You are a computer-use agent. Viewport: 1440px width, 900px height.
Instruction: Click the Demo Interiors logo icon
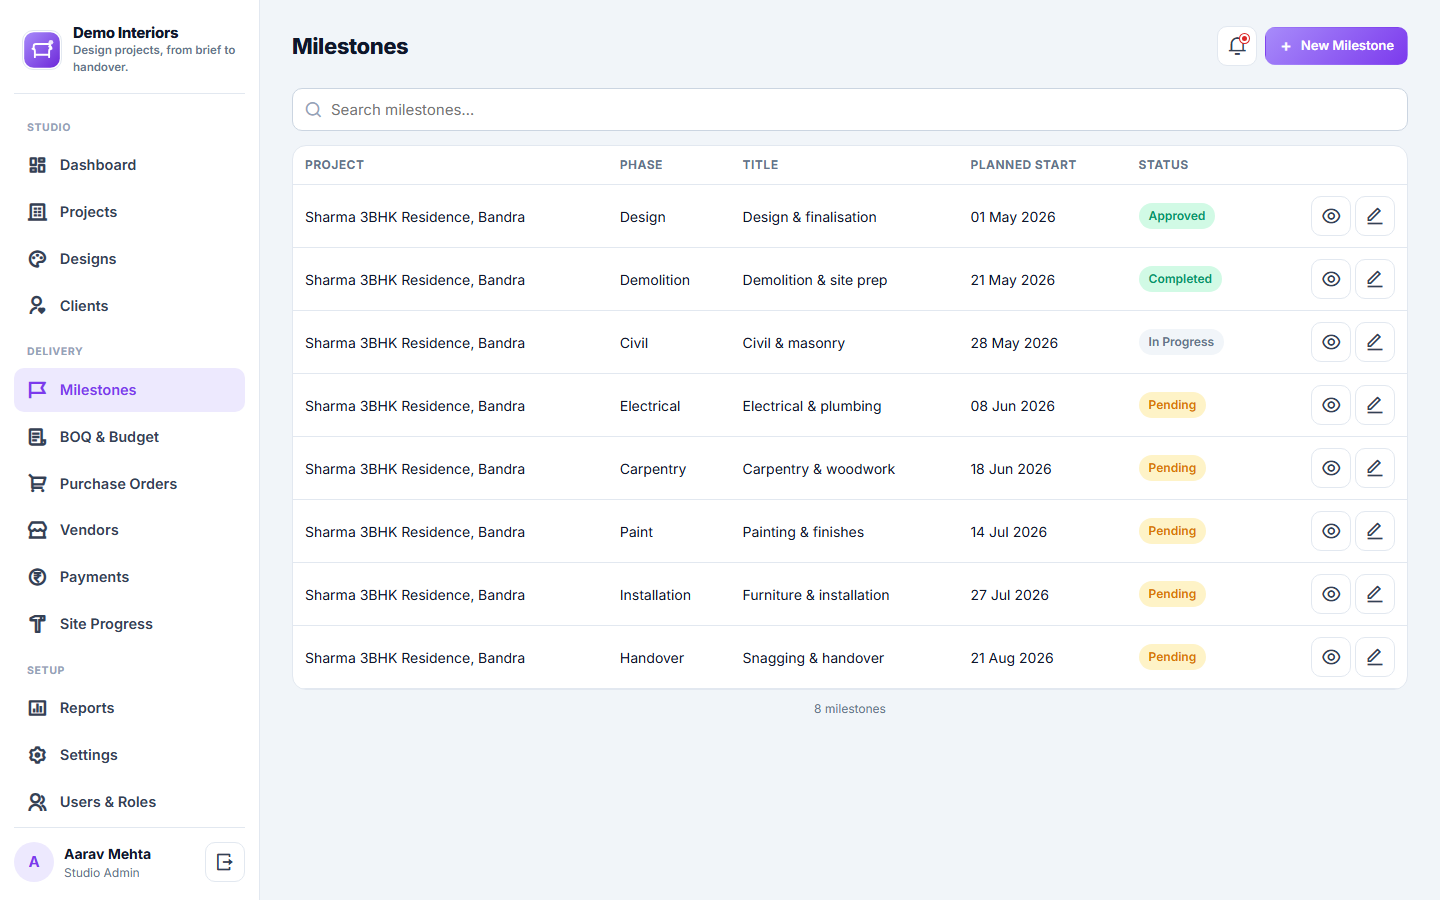[42, 49]
